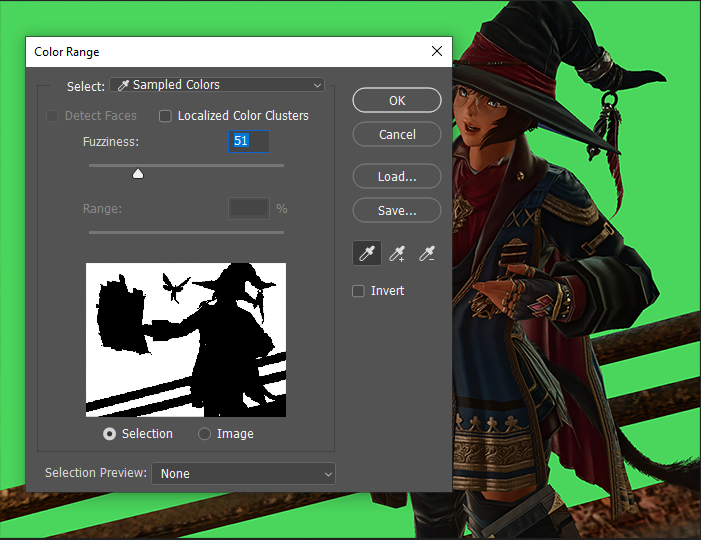The width and height of the screenshot is (701, 540).
Task: Select the Selection radio button
Action: [110, 434]
